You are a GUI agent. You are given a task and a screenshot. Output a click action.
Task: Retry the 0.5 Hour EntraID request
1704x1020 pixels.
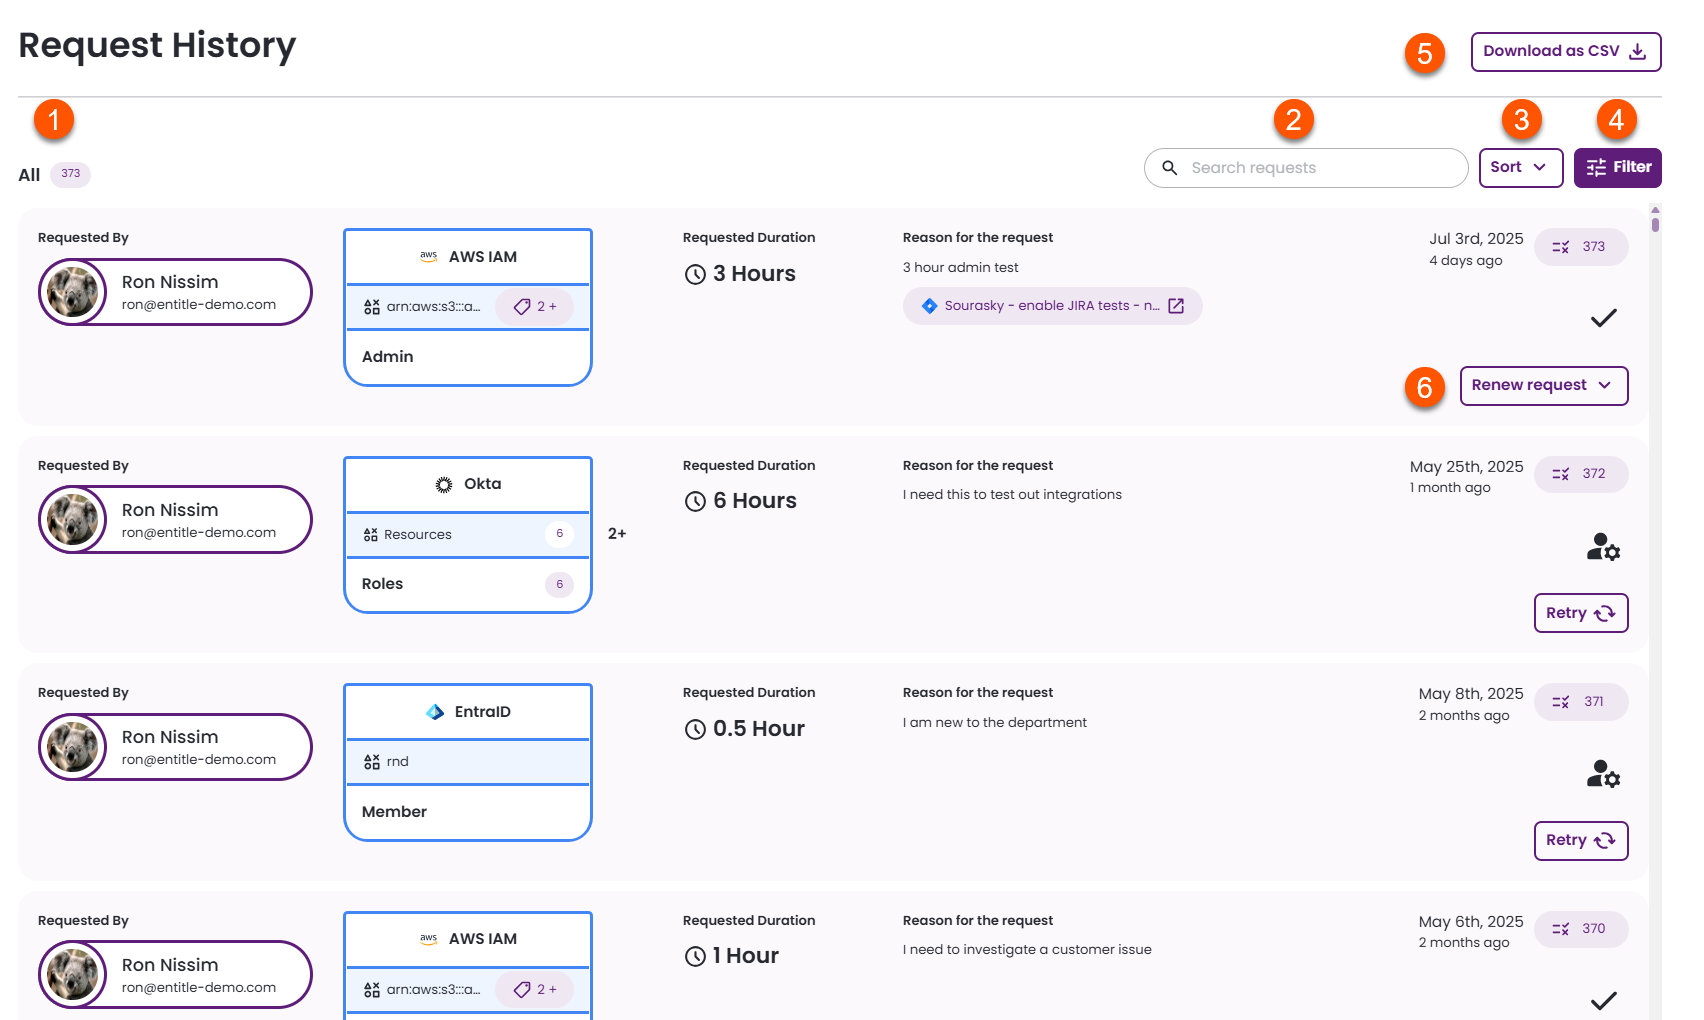coord(1580,841)
